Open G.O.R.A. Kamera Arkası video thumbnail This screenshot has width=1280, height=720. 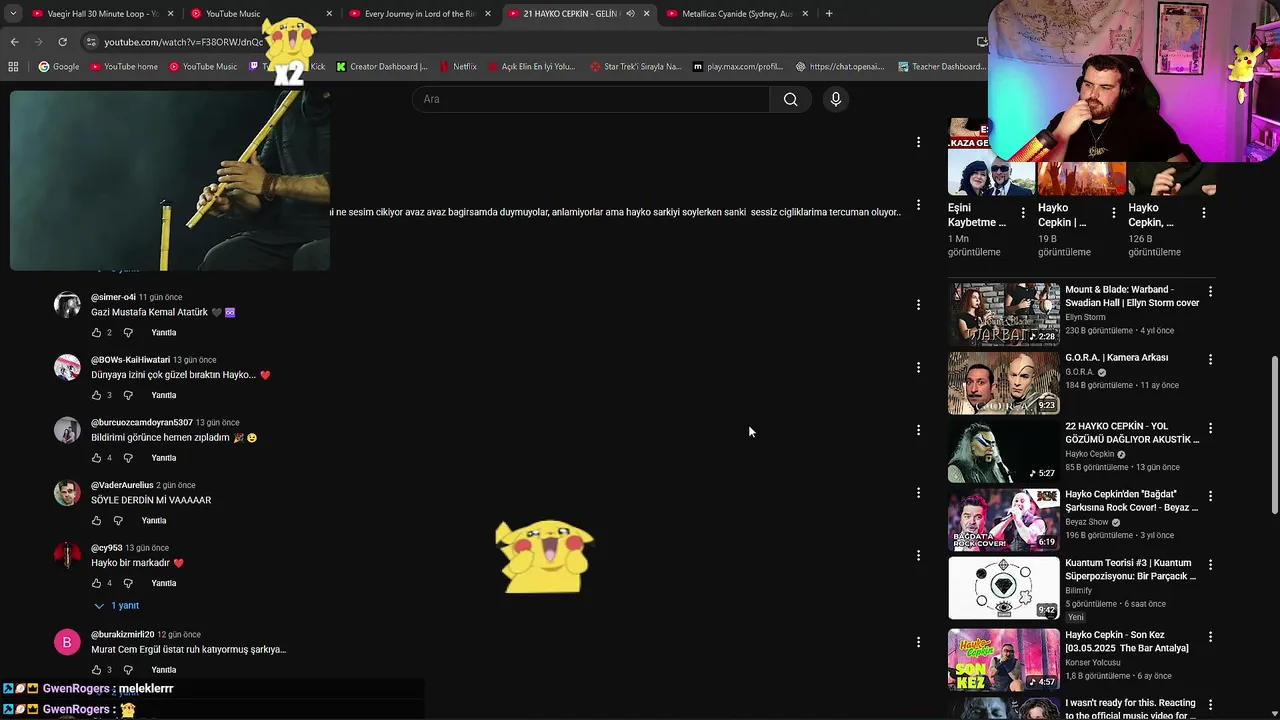click(x=1003, y=383)
